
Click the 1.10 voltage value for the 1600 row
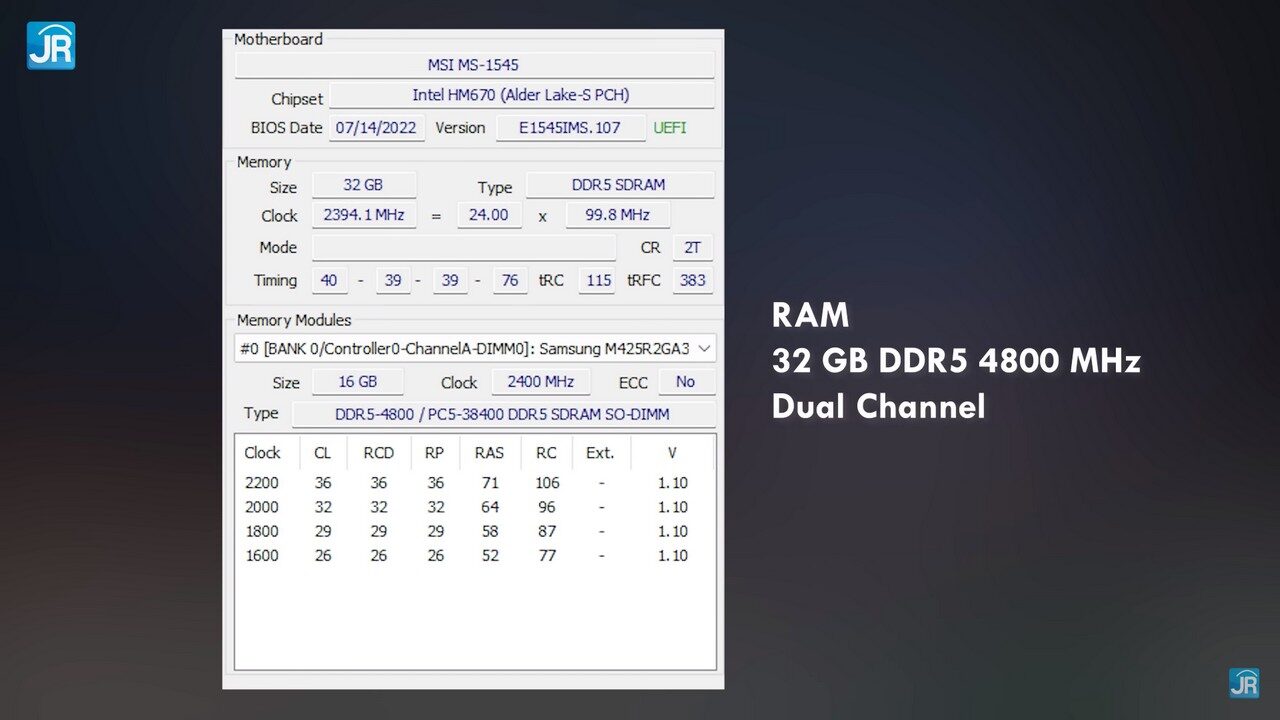(x=672, y=555)
